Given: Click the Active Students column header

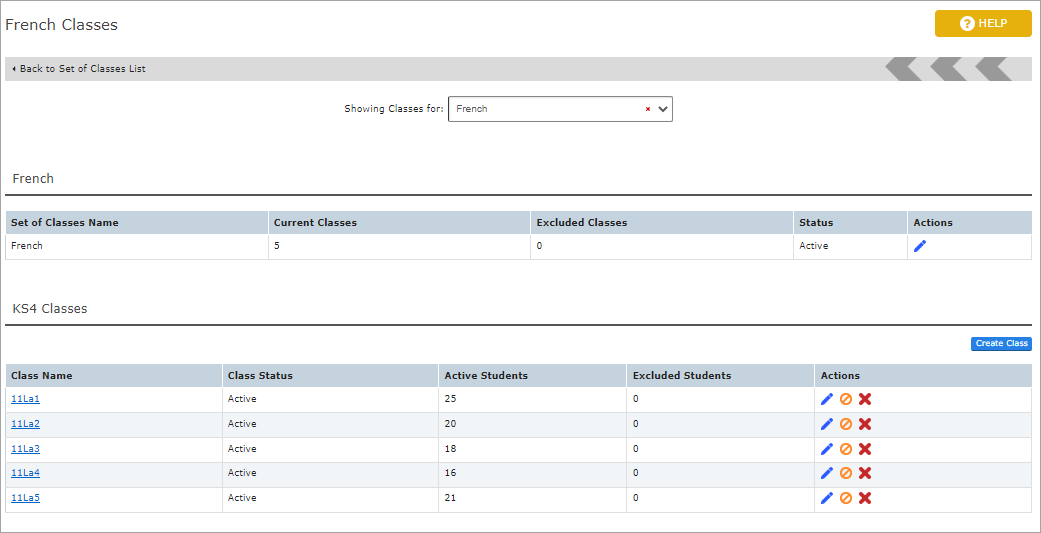Looking at the screenshot, I should pos(486,376).
